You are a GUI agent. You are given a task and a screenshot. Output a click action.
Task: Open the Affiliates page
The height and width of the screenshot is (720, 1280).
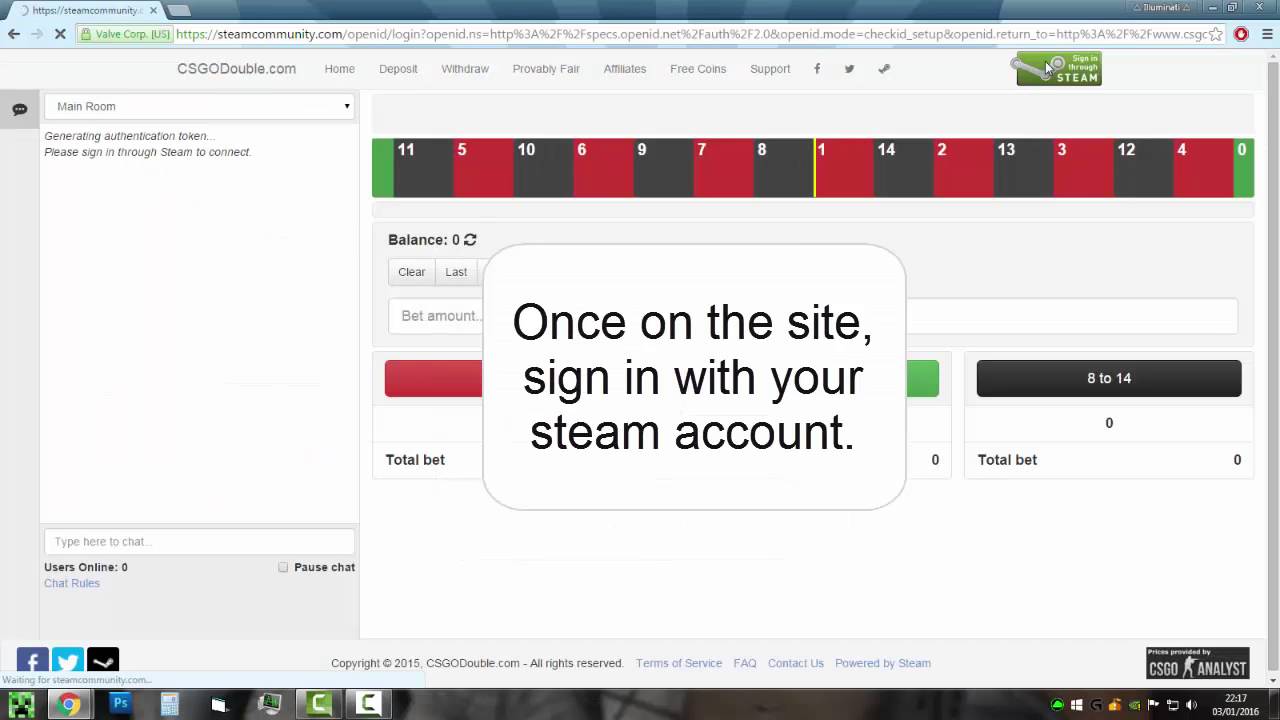625,69
